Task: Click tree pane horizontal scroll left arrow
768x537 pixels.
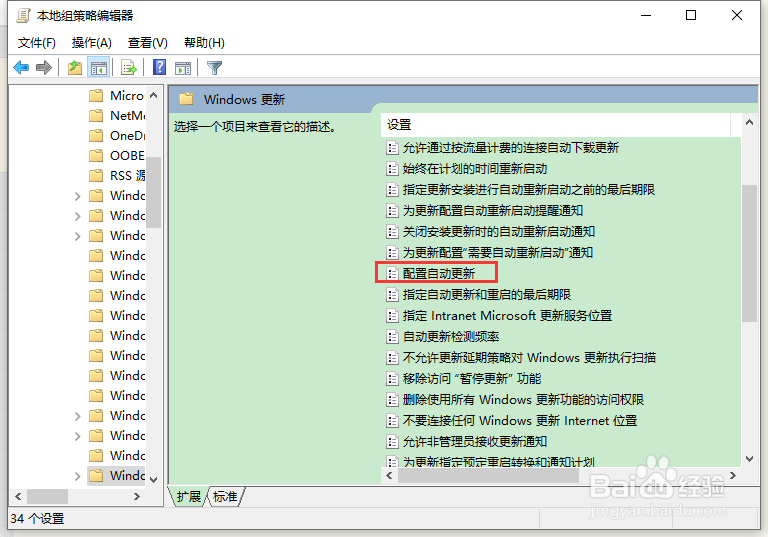Action: pos(18,496)
